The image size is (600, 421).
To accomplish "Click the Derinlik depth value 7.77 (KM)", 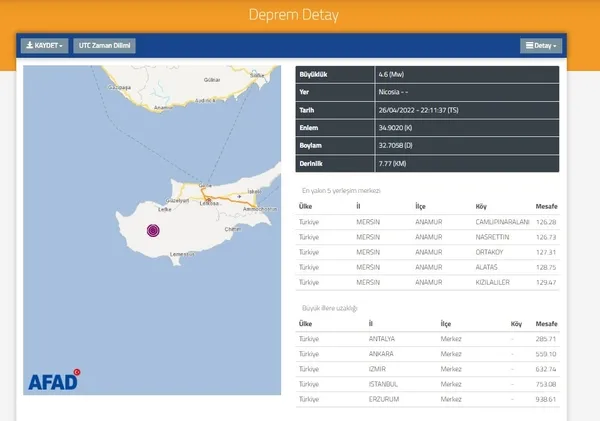I will coord(392,164).
